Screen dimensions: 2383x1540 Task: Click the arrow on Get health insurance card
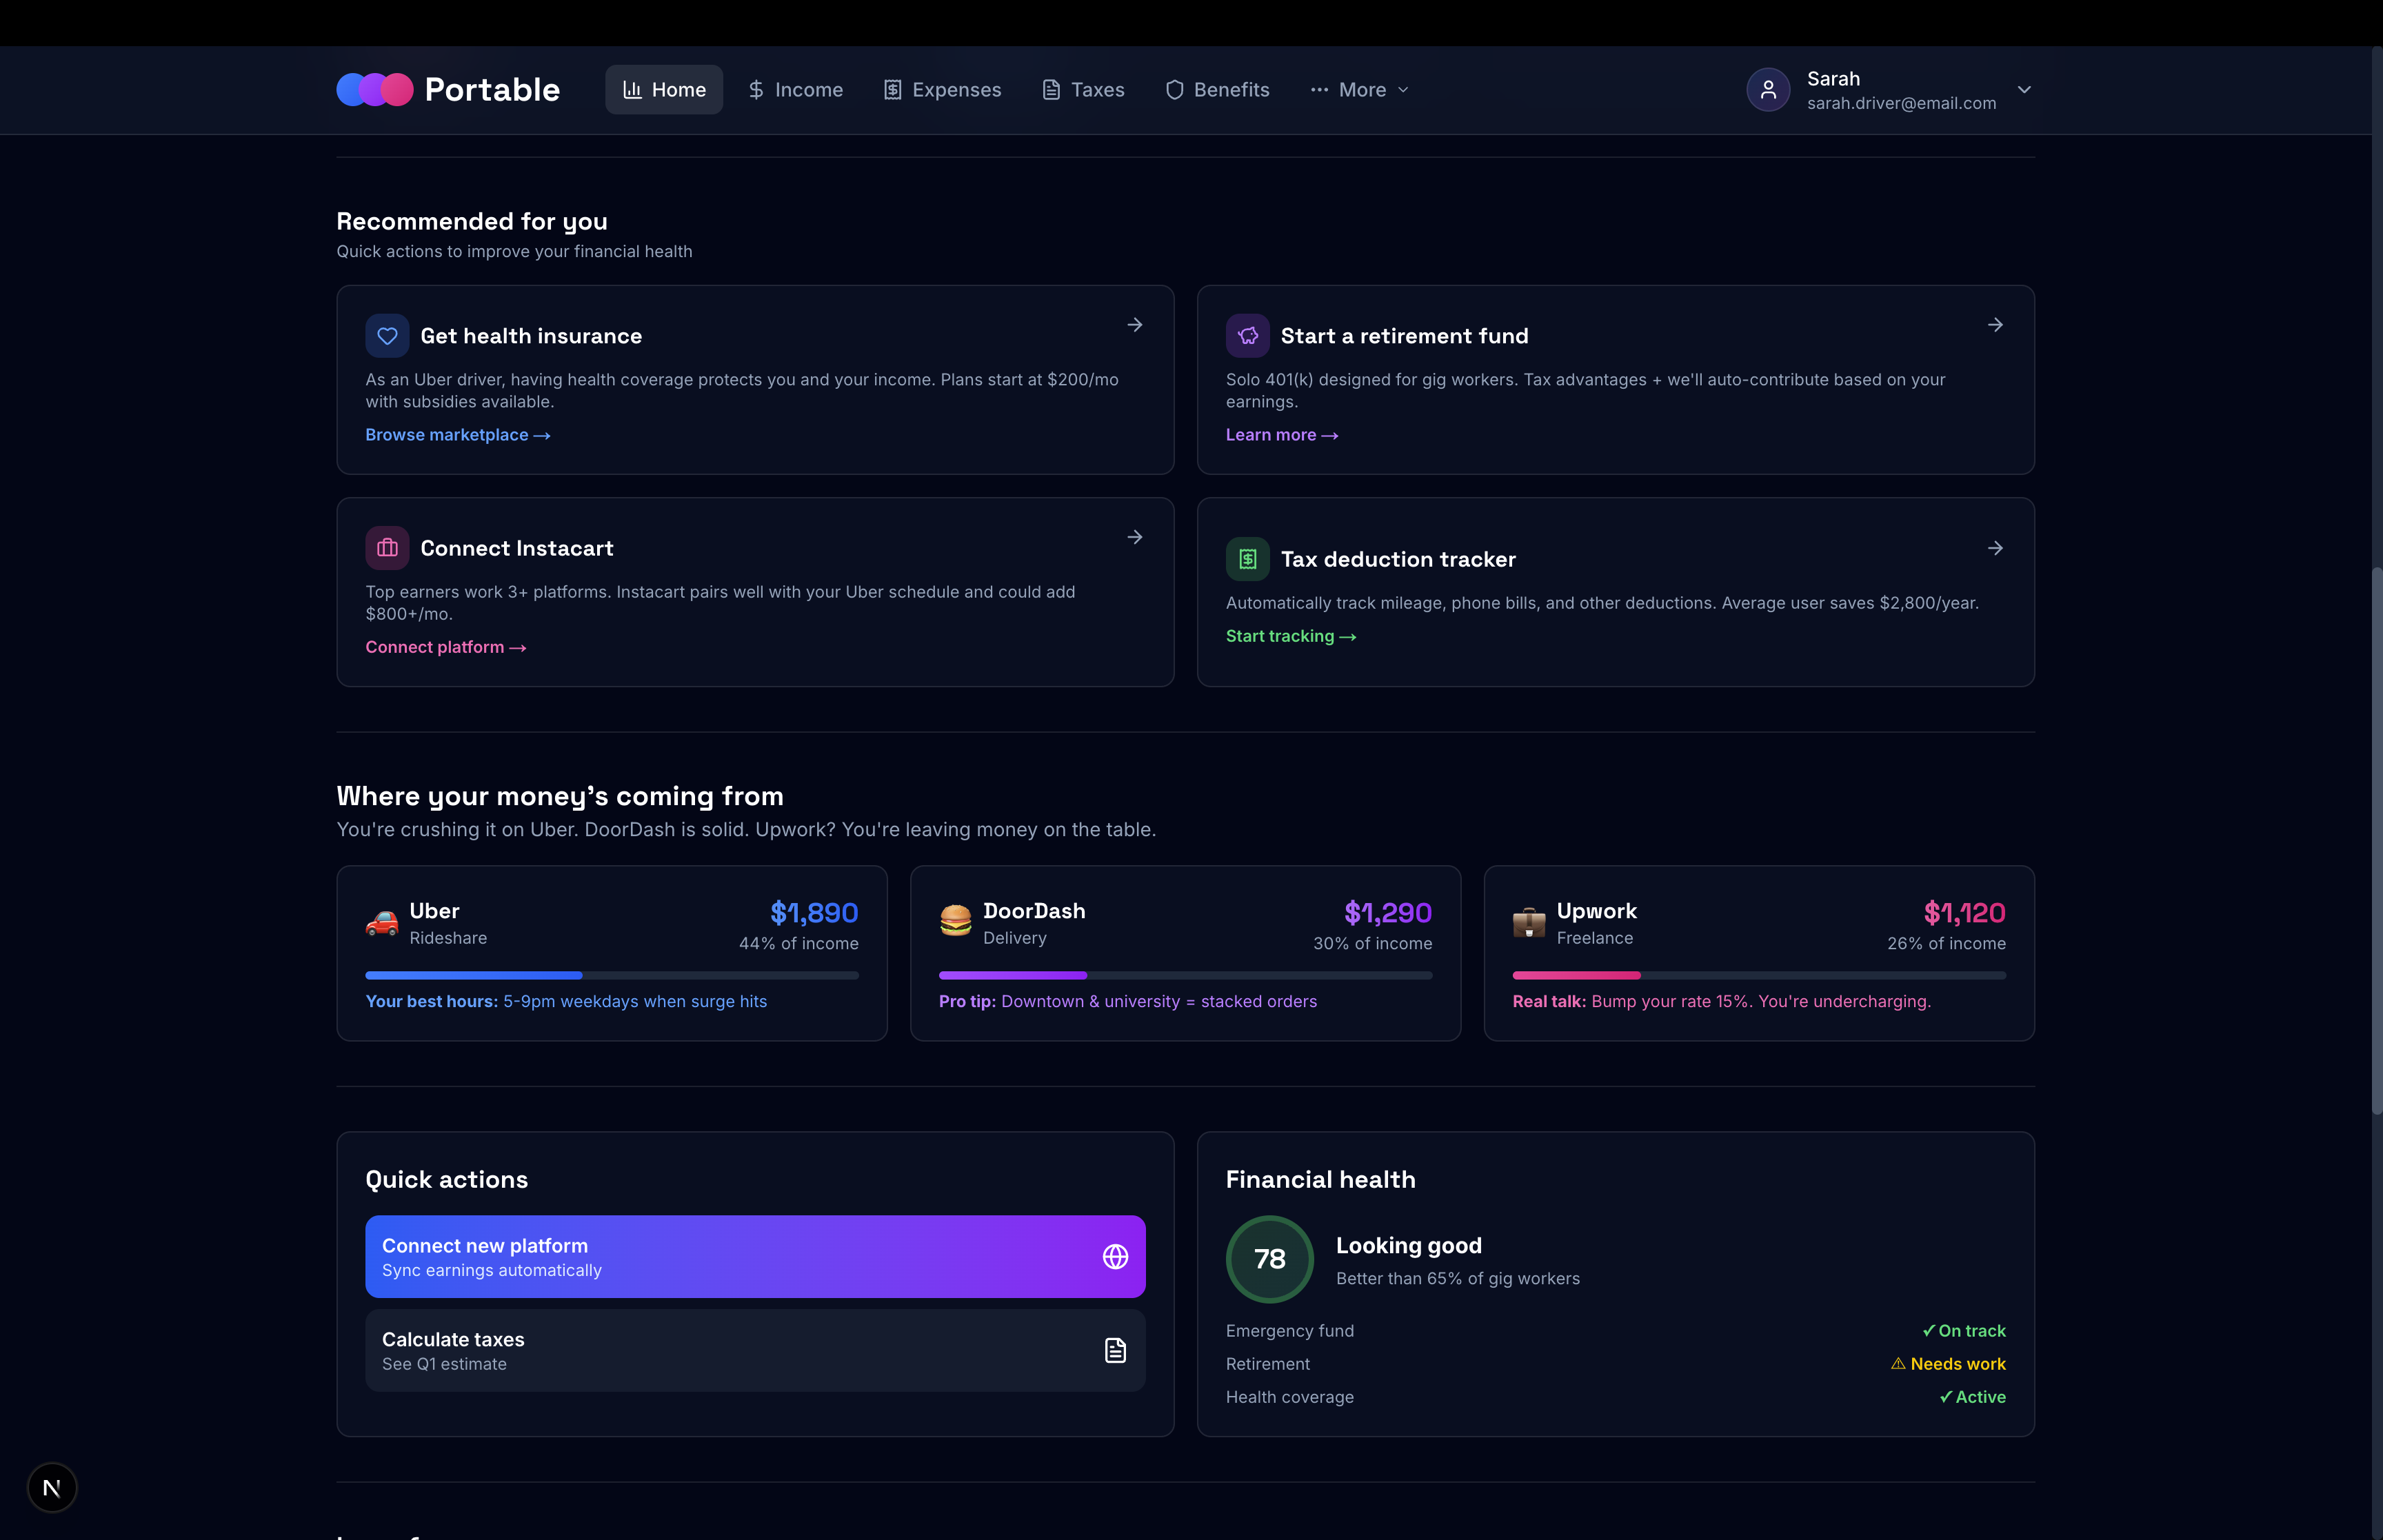[x=1134, y=325]
